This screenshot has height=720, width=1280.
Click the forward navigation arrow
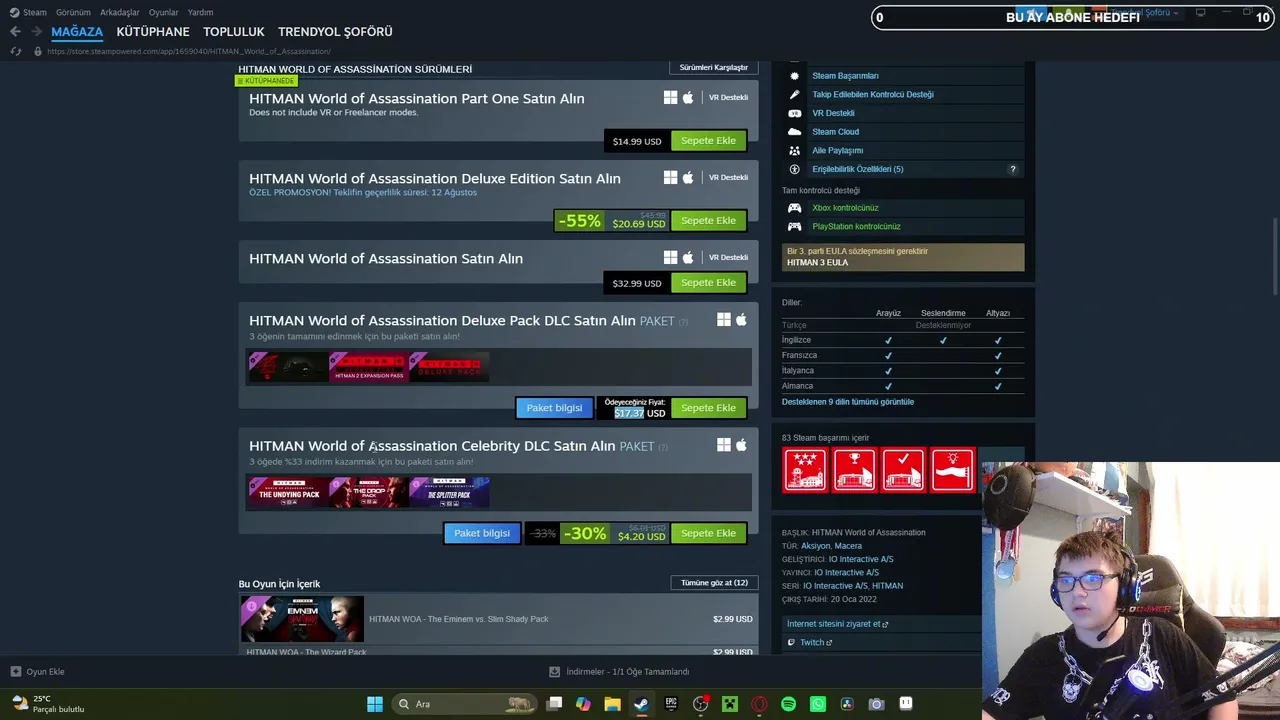37,32
